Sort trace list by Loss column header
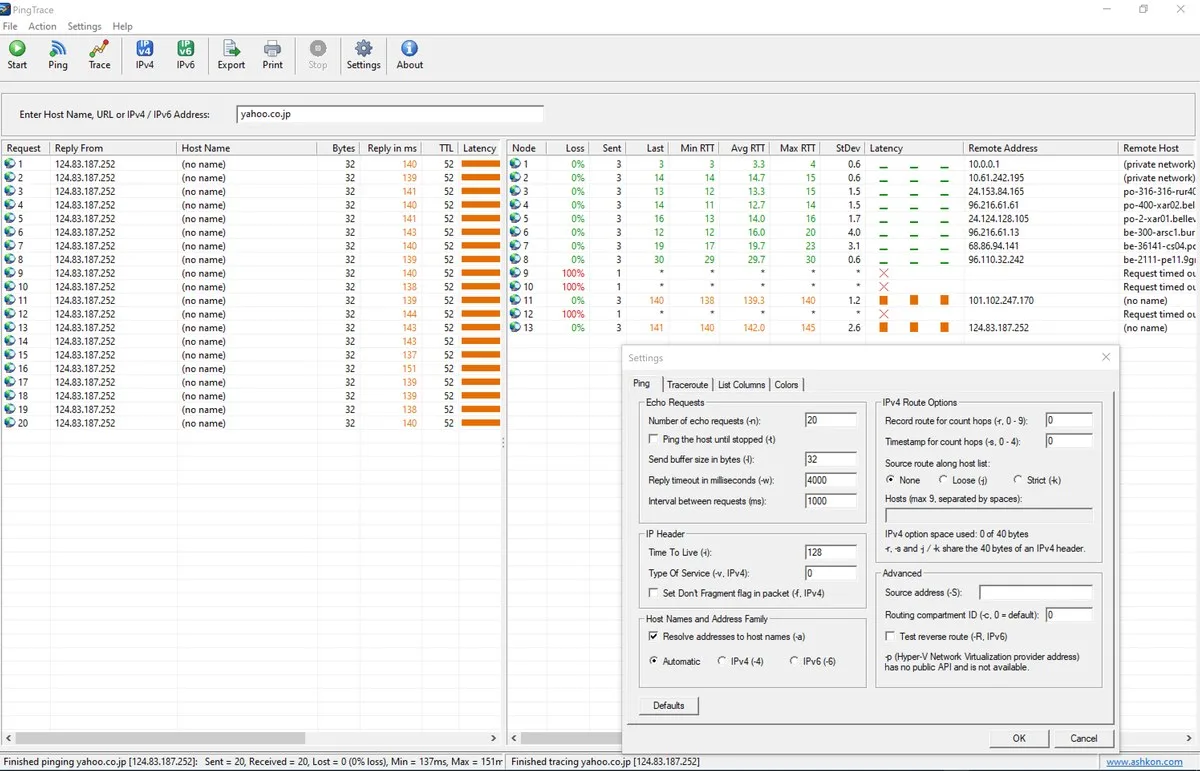The image size is (1200, 771). [x=570, y=148]
